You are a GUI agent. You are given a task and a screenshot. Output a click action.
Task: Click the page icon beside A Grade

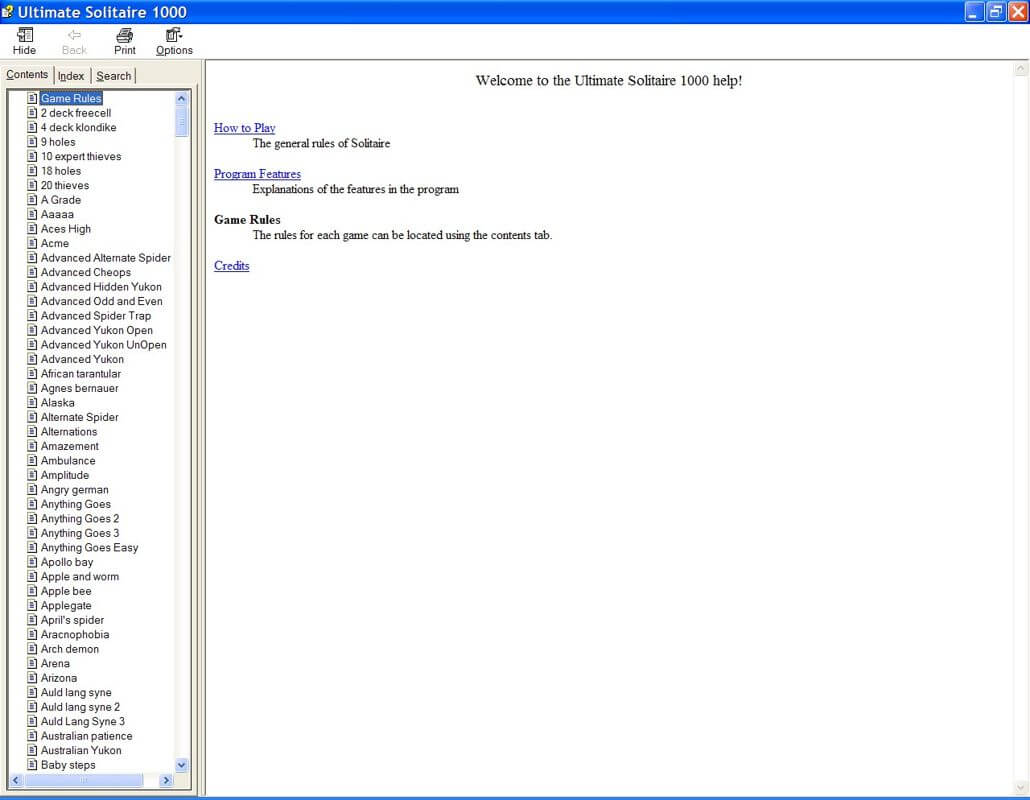(x=32, y=199)
